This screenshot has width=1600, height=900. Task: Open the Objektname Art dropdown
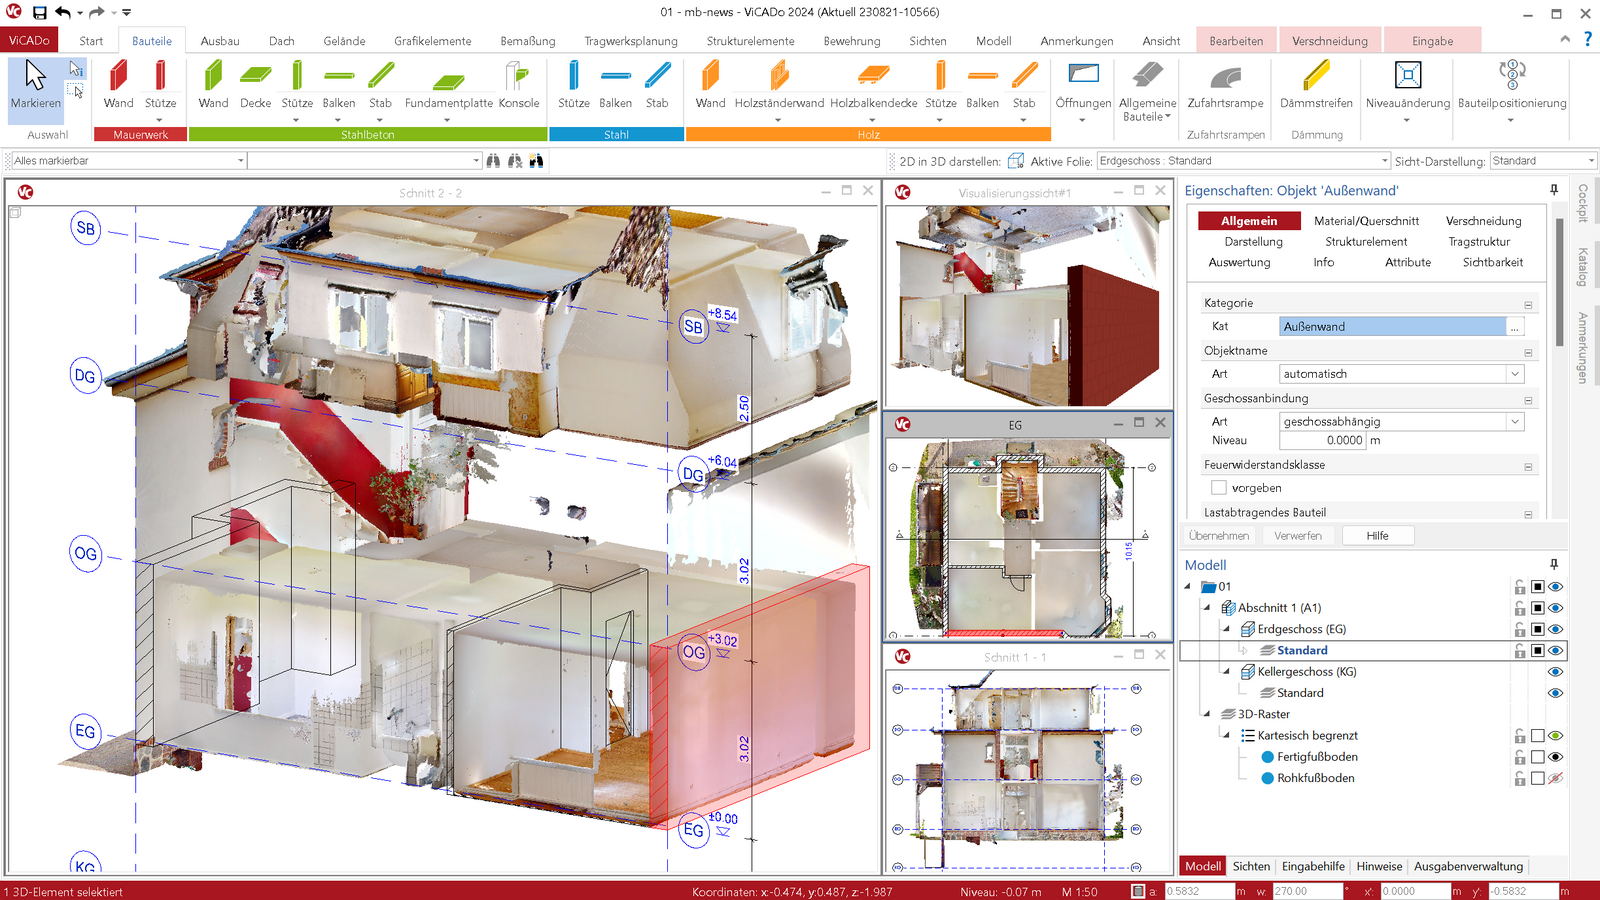coord(1515,374)
